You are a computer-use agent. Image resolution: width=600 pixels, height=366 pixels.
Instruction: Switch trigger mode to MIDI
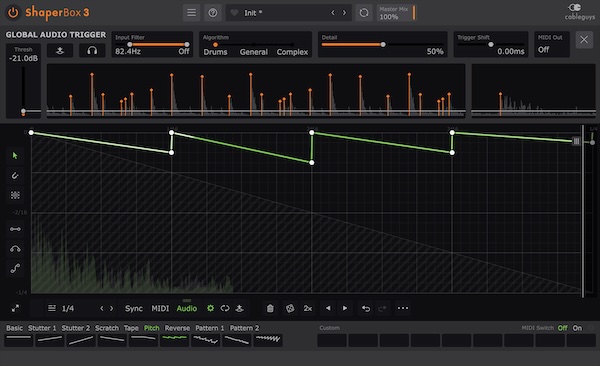coord(160,309)
